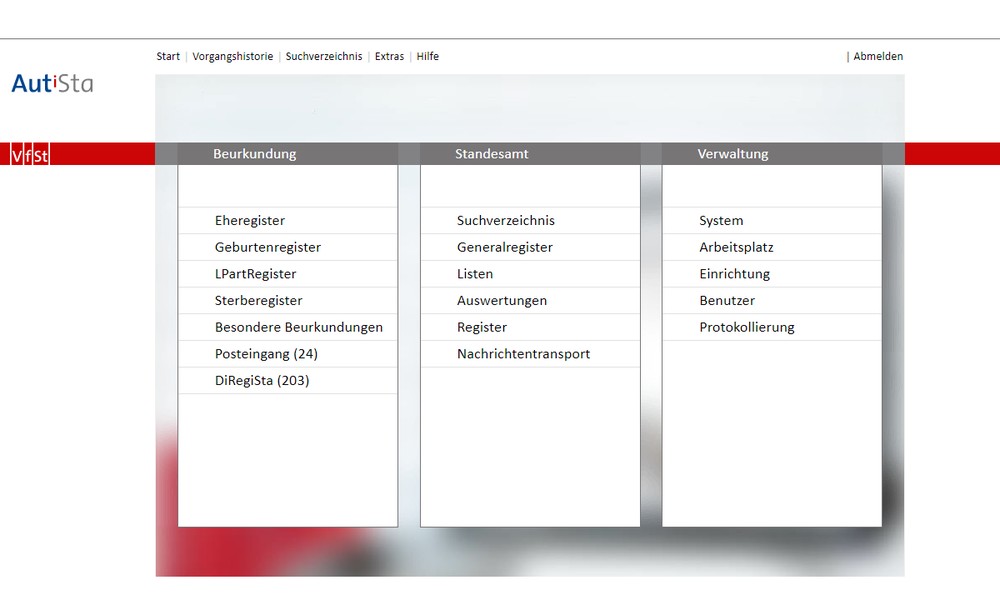Log out via Abmelden link
This screenshot has height=600, width=1000.
pyautogui.click(x=877, y=57)
